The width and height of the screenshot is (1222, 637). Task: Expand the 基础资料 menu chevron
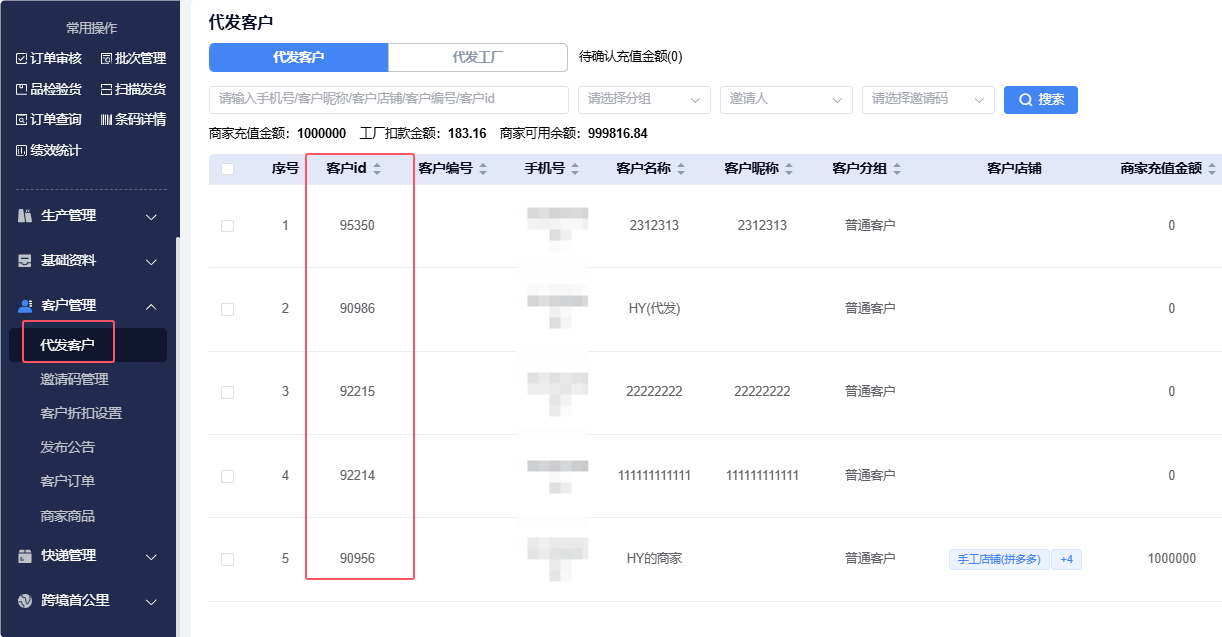click(152, 261)
